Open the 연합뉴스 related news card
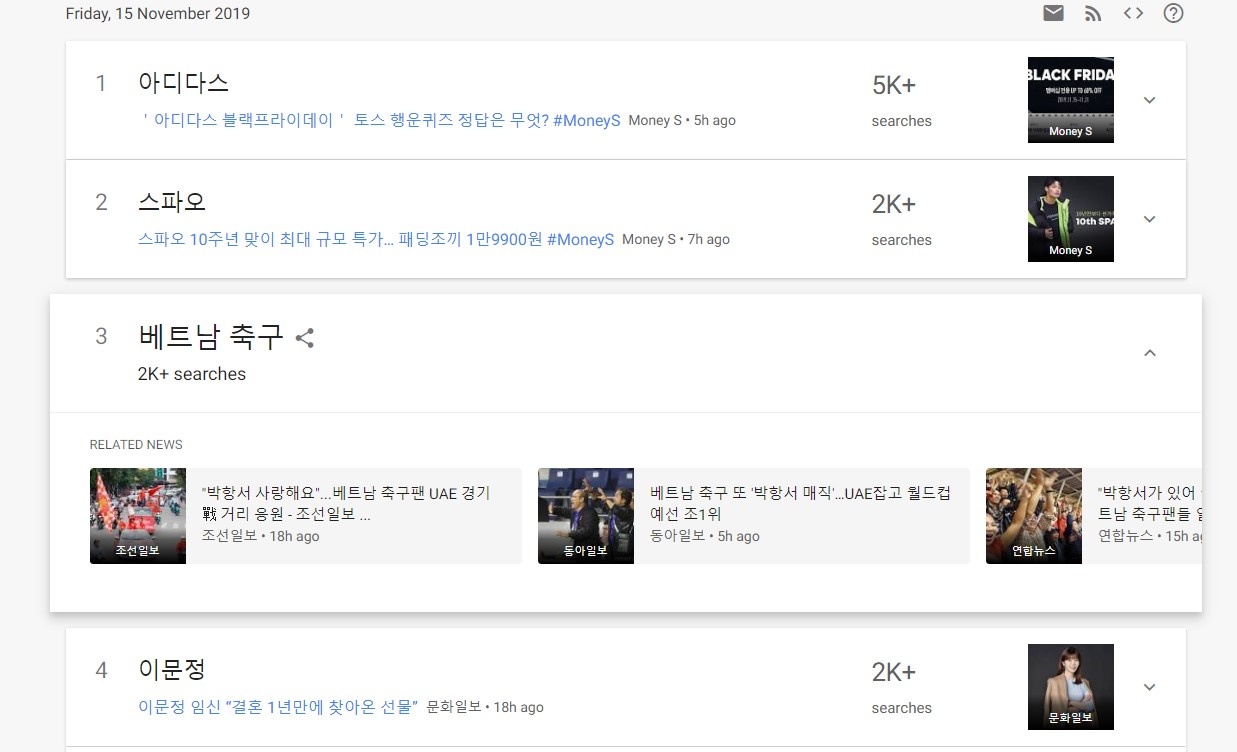This screenshot has height=752, width=1237. (1093, 516)
